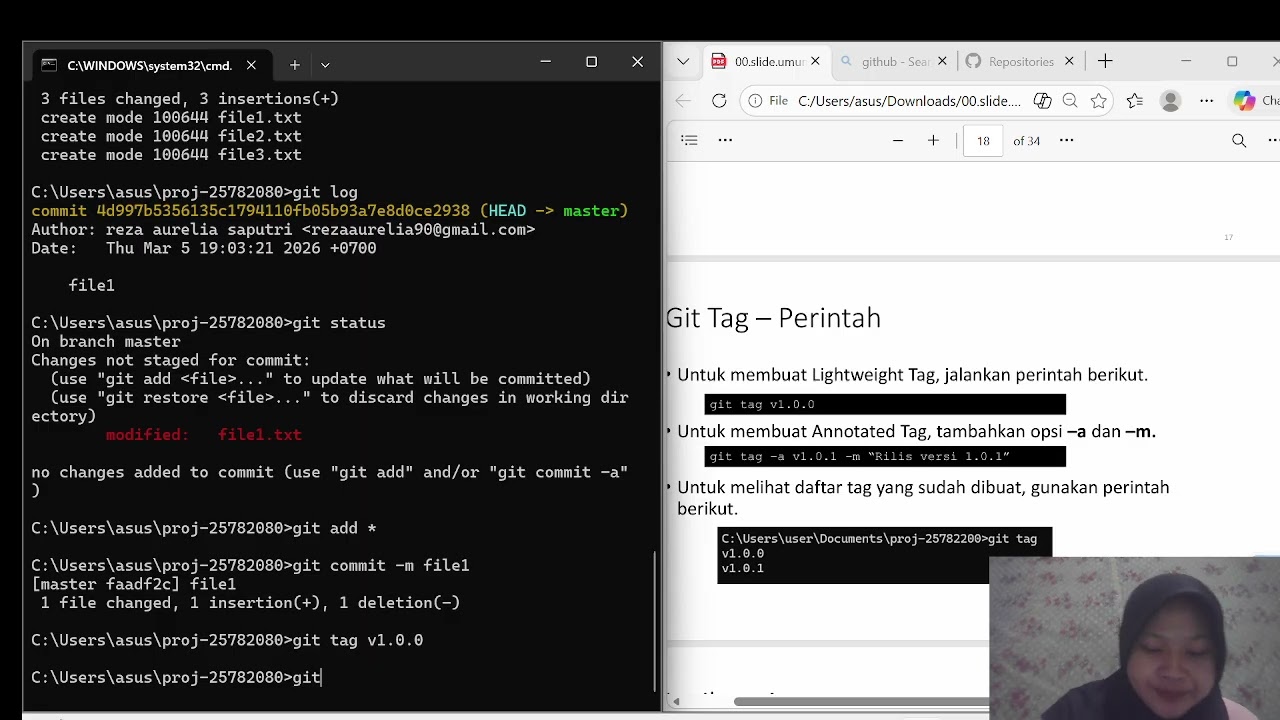Viewport: 1280px width, 720px height.
Task: Open the Favorites list
Action: 1135,101
